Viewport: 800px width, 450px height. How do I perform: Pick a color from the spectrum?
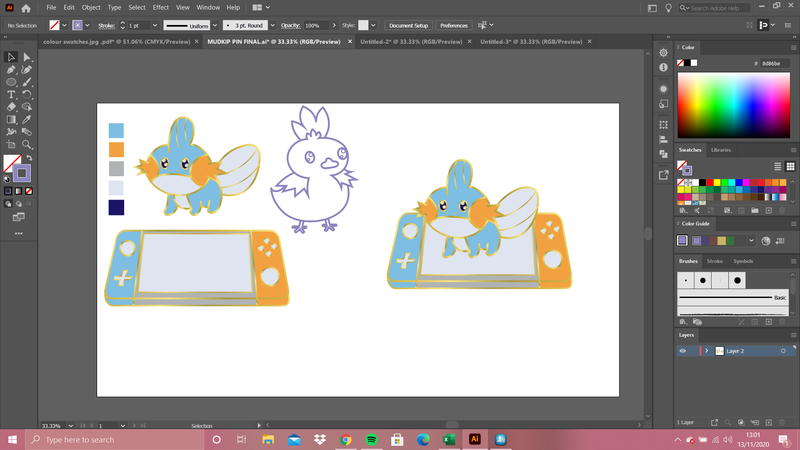[734, 105]
